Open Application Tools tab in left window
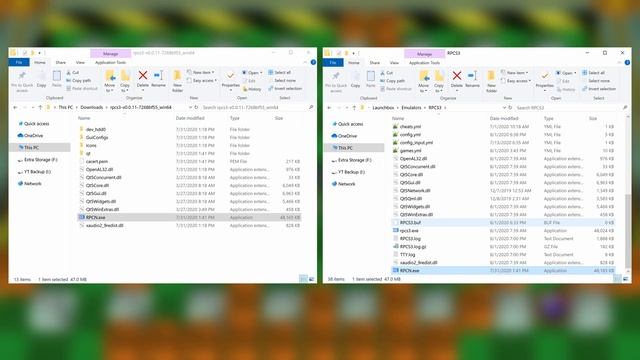Image resolution: width=640 pixels, height=360 pixels. click(x=110, y=62)
